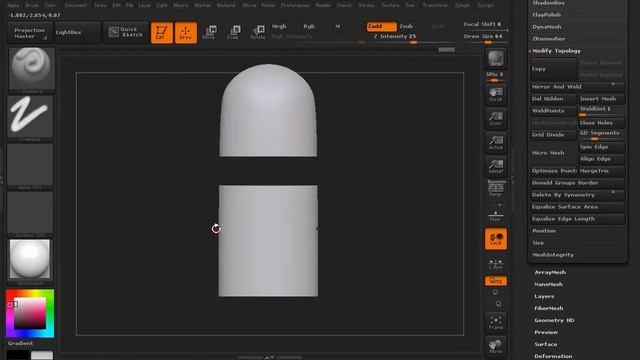This screenshot has width=640, height=360.
Task: Click the Zoom canvas icon
Action: click(x=496, y=118)
